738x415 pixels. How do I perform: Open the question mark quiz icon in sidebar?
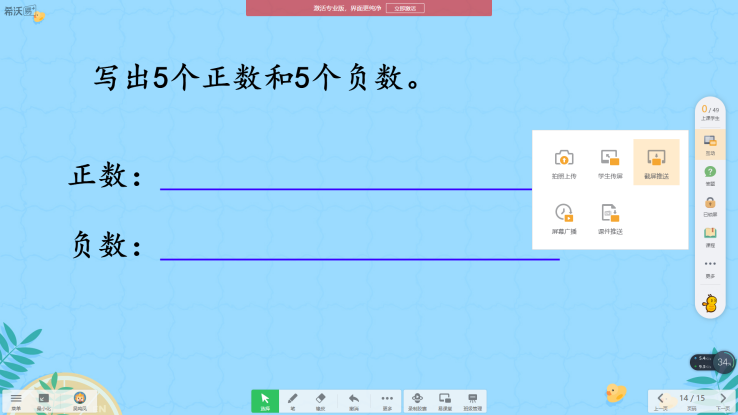point(710,176)
